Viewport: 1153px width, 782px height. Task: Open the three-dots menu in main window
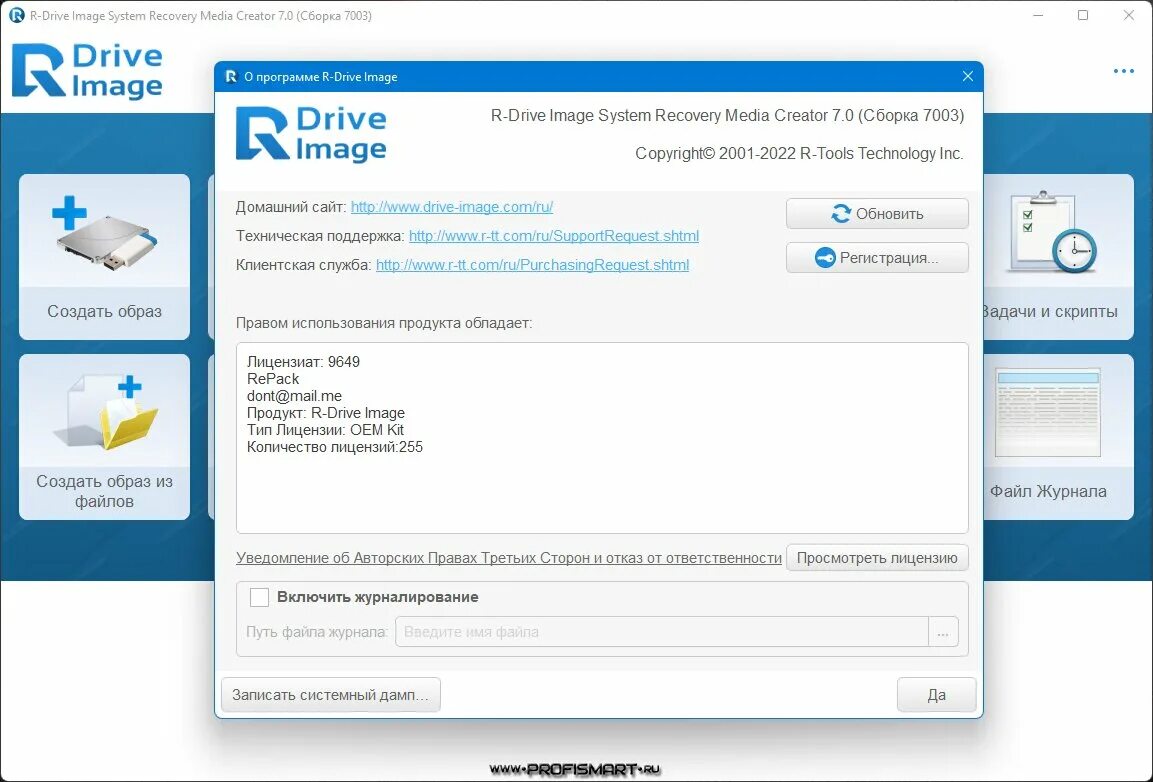pyautogui.click(x=1123, y=71)
